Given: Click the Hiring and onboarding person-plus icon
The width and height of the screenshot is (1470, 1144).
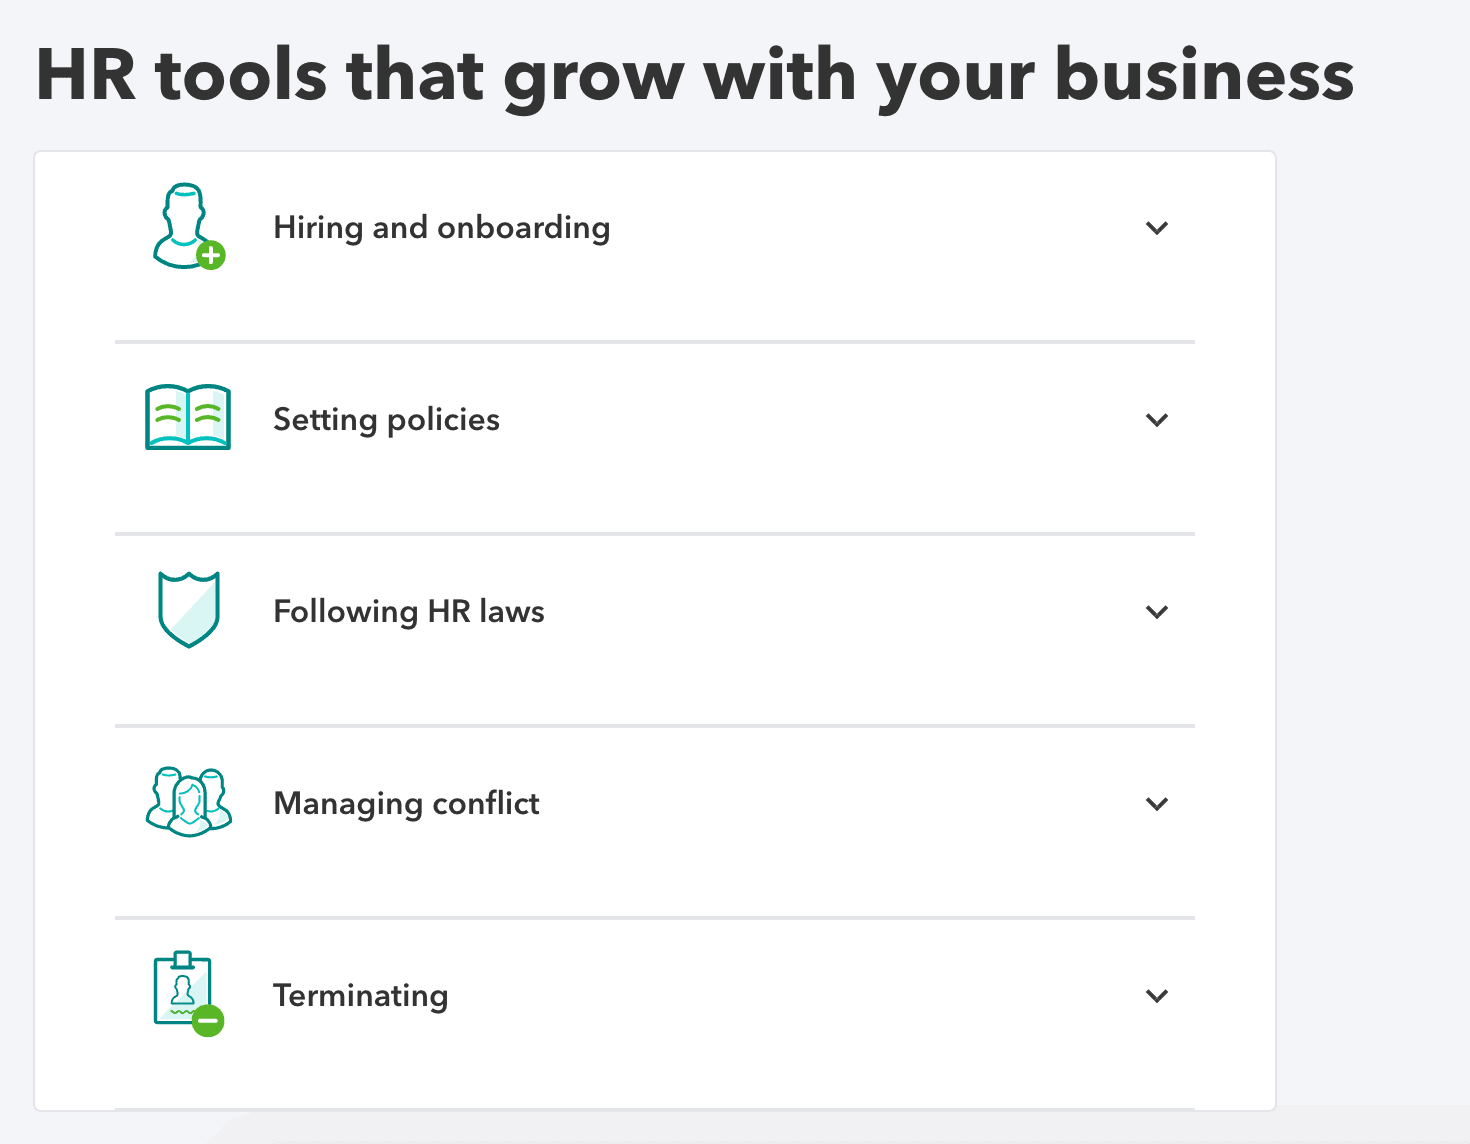Looking at the screenshot, I should pos(186,227).
